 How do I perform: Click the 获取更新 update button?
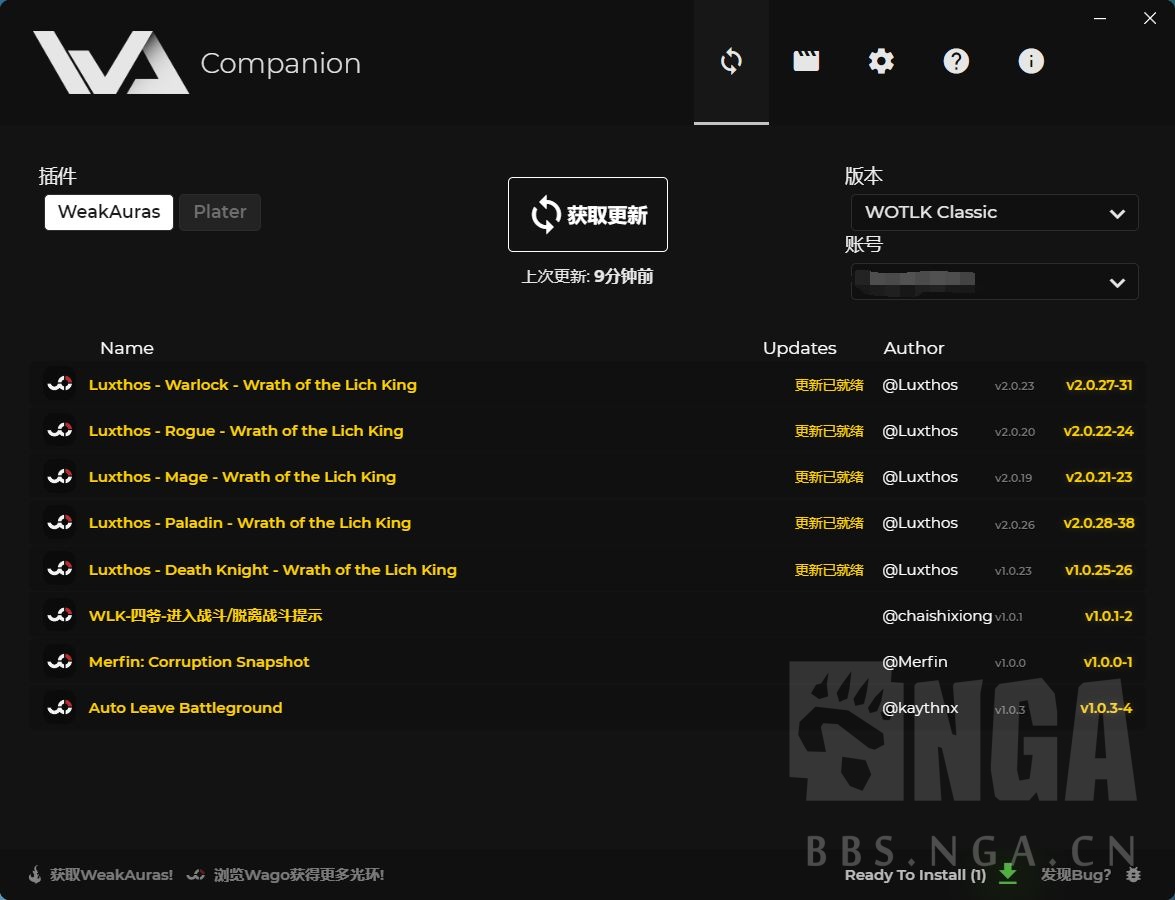[587, 214]
